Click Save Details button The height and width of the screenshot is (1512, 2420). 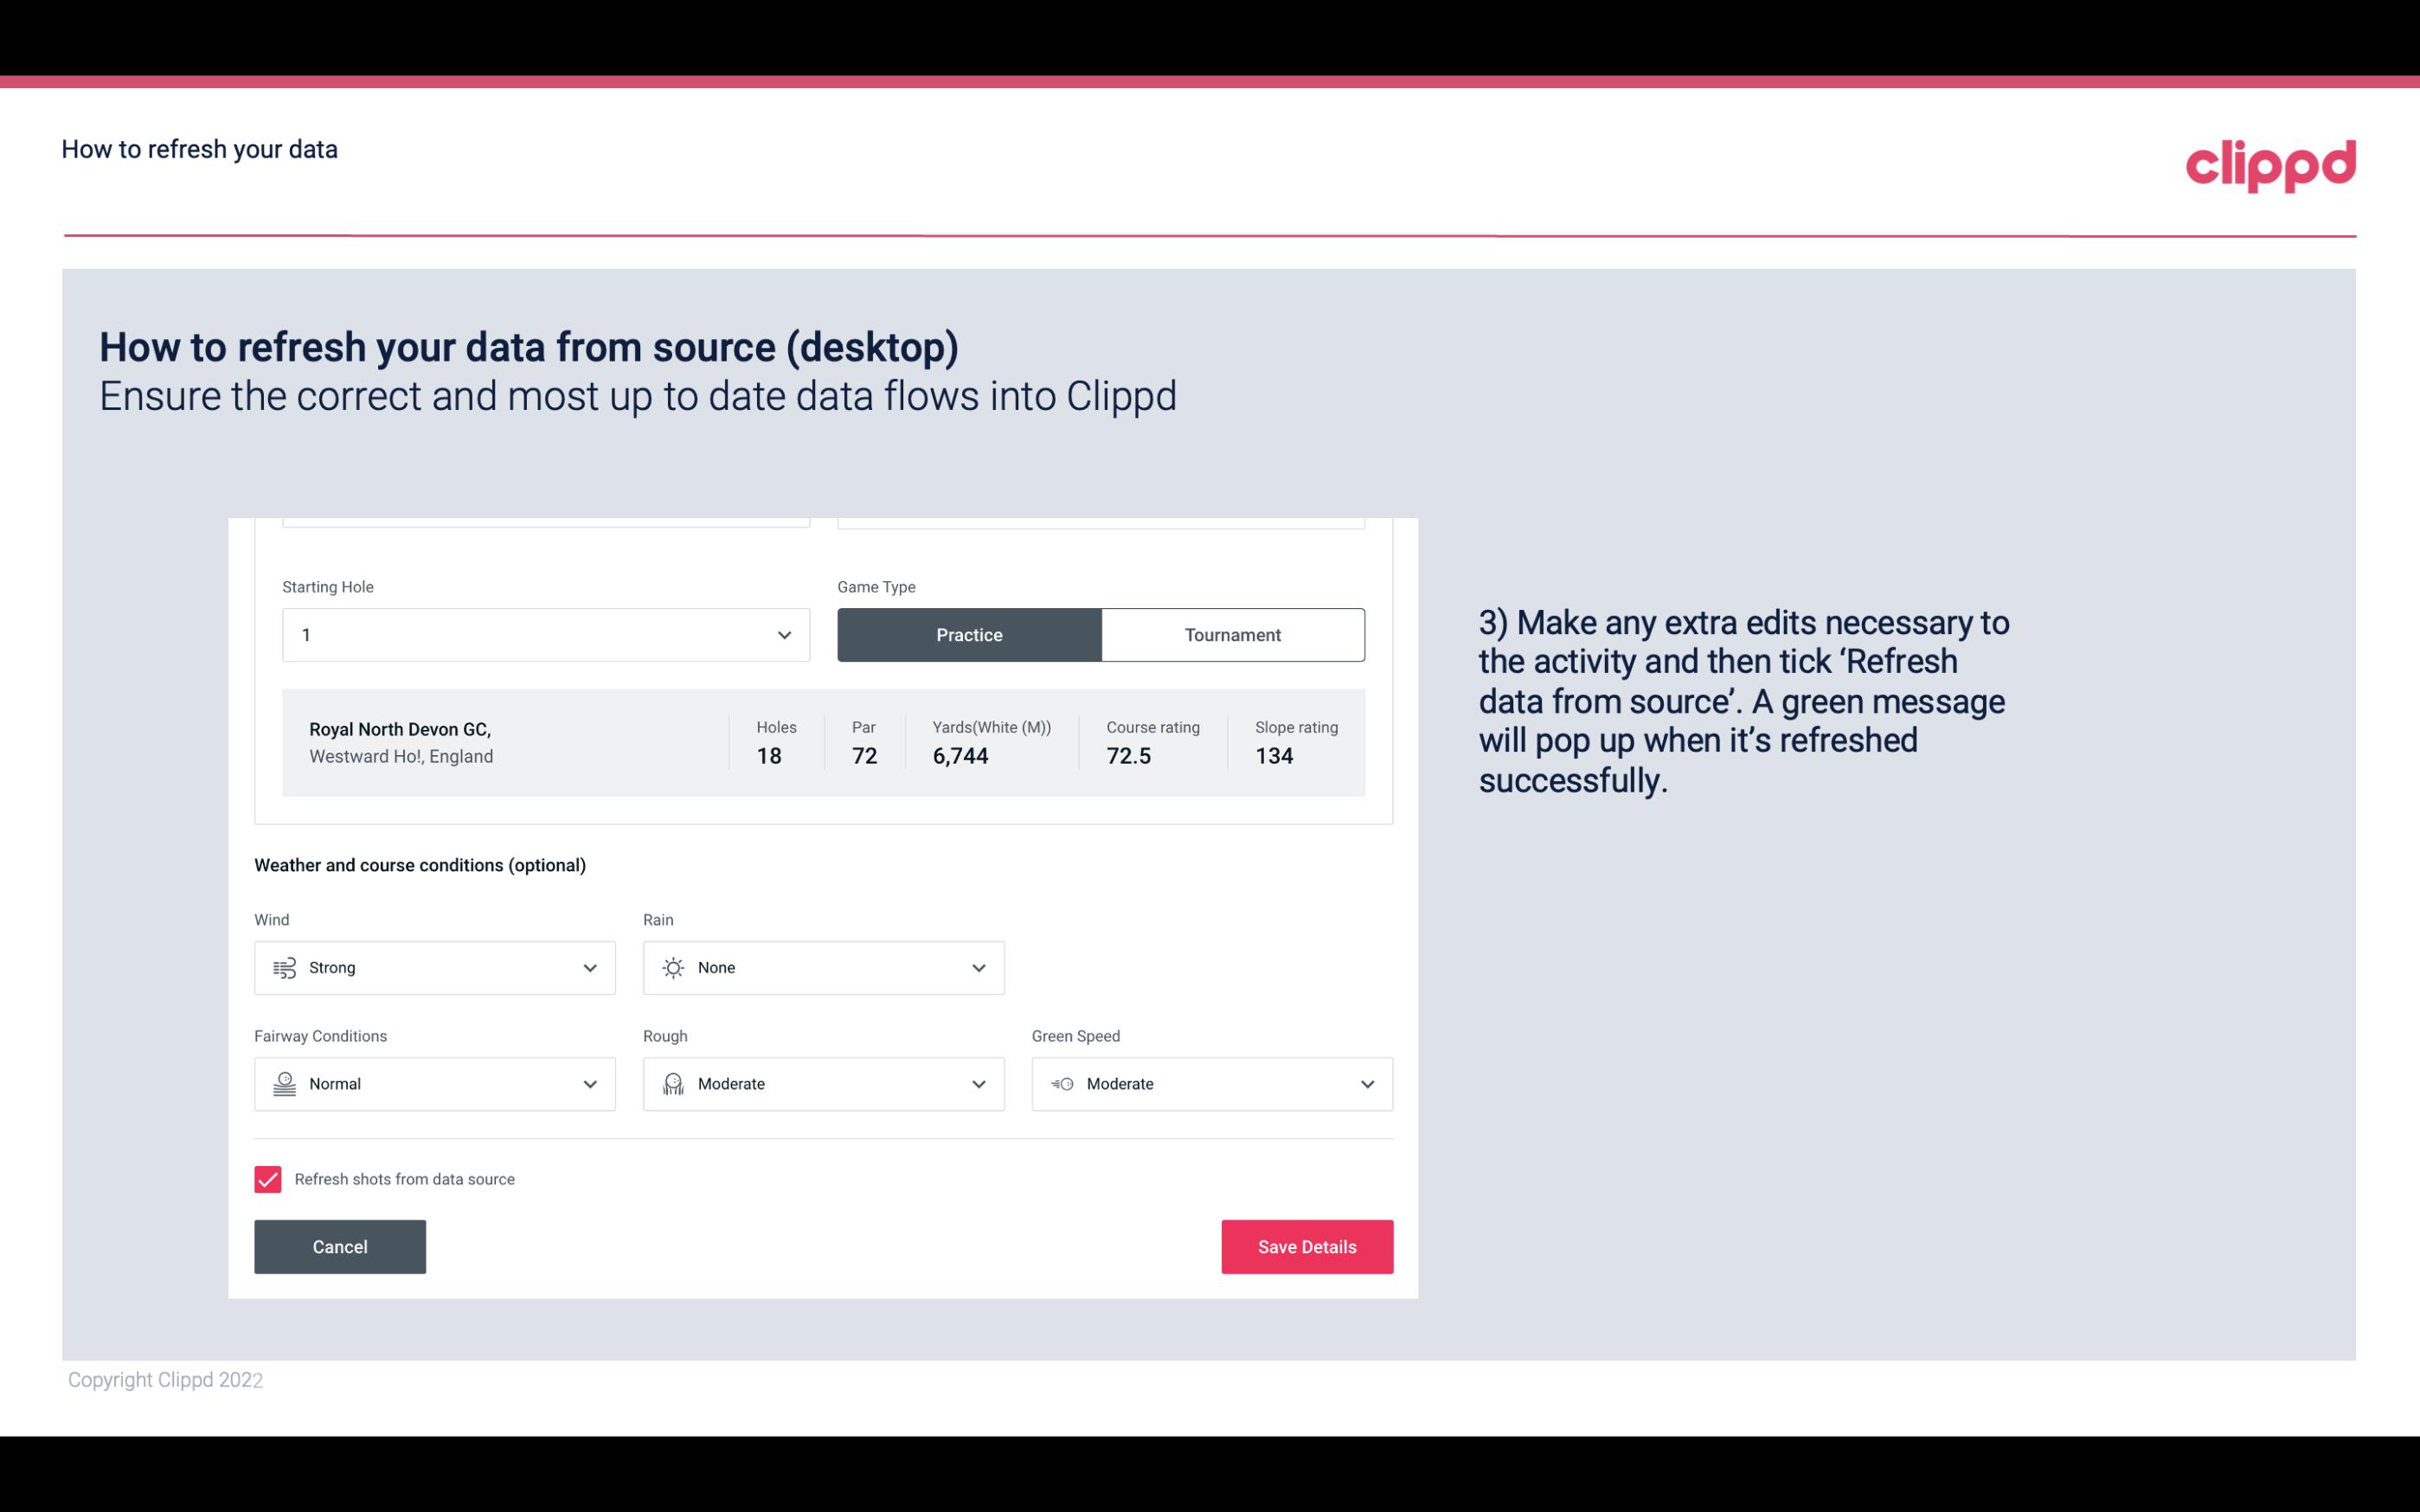coord(1306,1246)
